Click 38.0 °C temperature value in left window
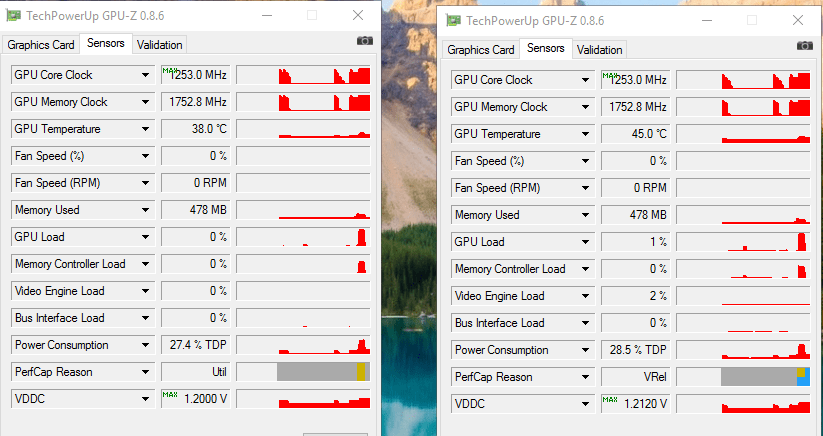 coord(196,129)
